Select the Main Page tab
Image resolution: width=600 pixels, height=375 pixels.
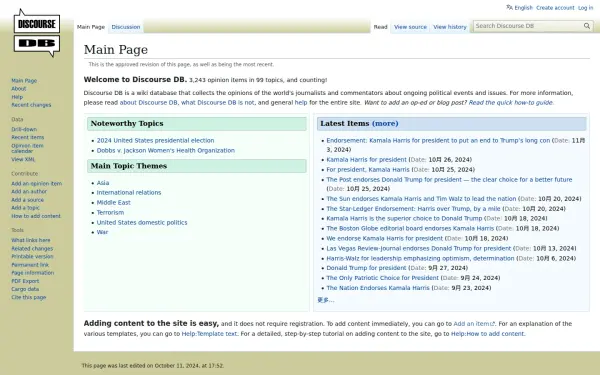point(91,27)
